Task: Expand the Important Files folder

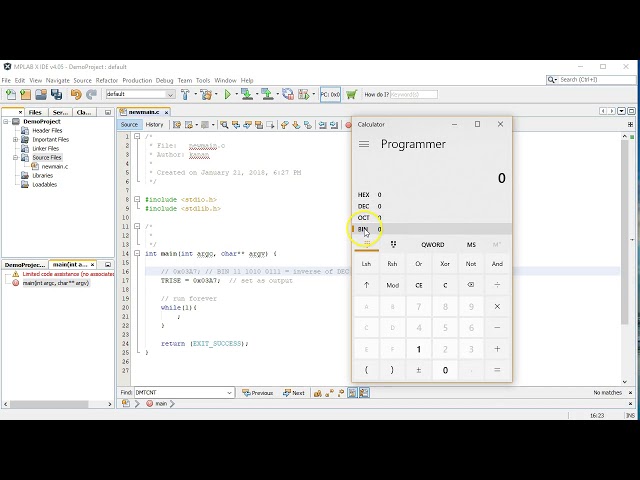Action: 16,140
